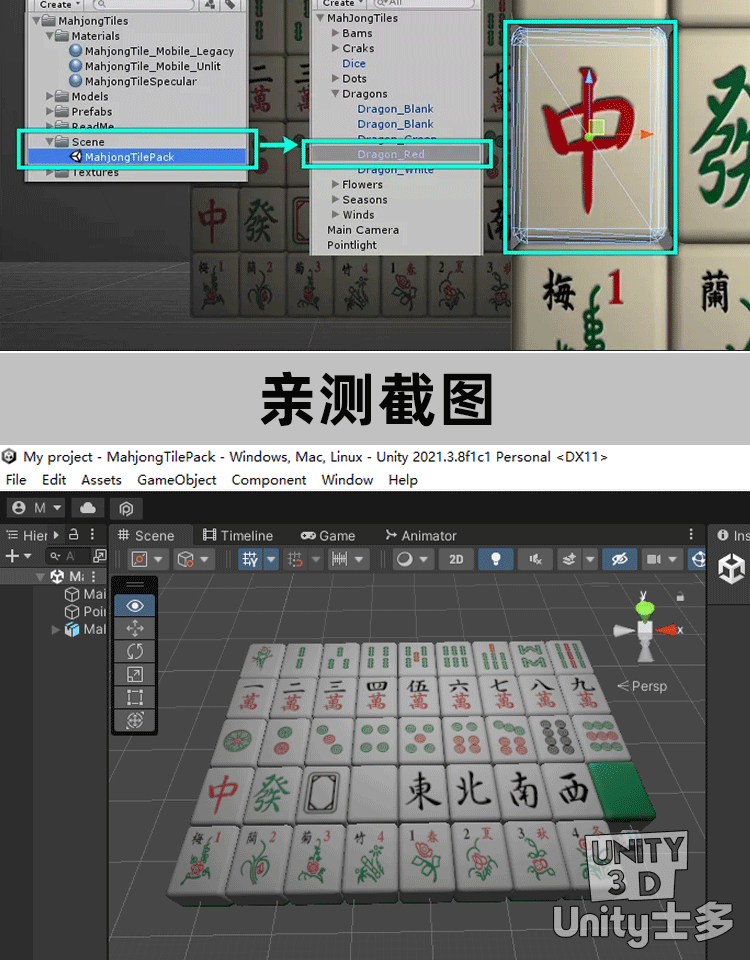Select the Move tool in scene overlay
This screenshot has height=960, width=750.
tap(135, 628)
